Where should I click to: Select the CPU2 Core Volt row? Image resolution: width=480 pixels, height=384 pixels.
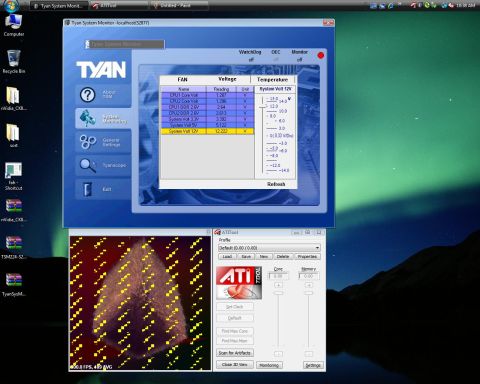(207, 101)
